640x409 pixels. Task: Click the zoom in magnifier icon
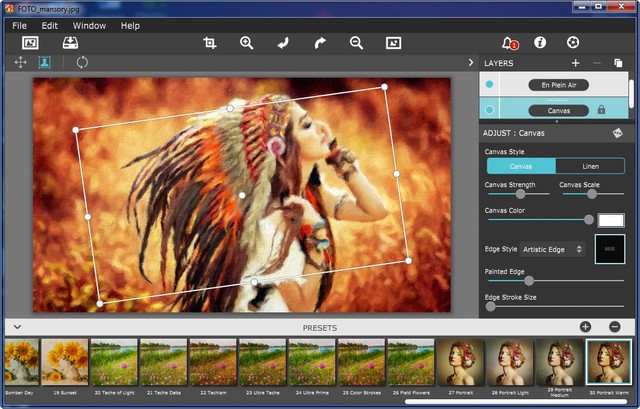(x=247, y=43)
